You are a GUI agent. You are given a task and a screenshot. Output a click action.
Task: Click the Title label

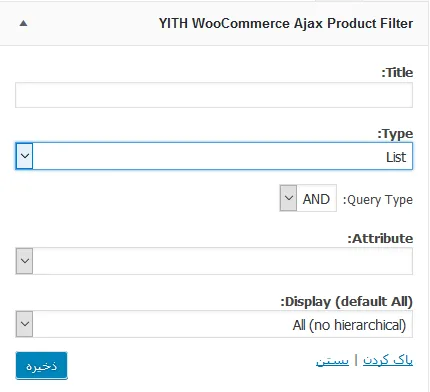tap(397, 72)
